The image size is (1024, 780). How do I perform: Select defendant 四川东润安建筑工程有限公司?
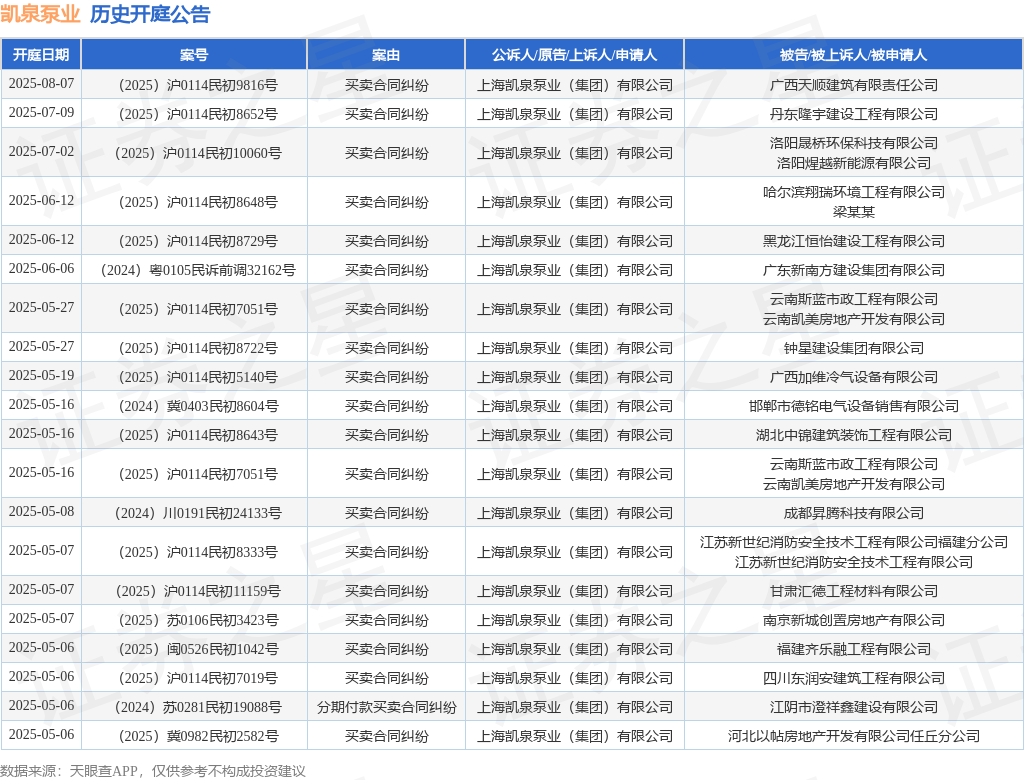(854, 678)
